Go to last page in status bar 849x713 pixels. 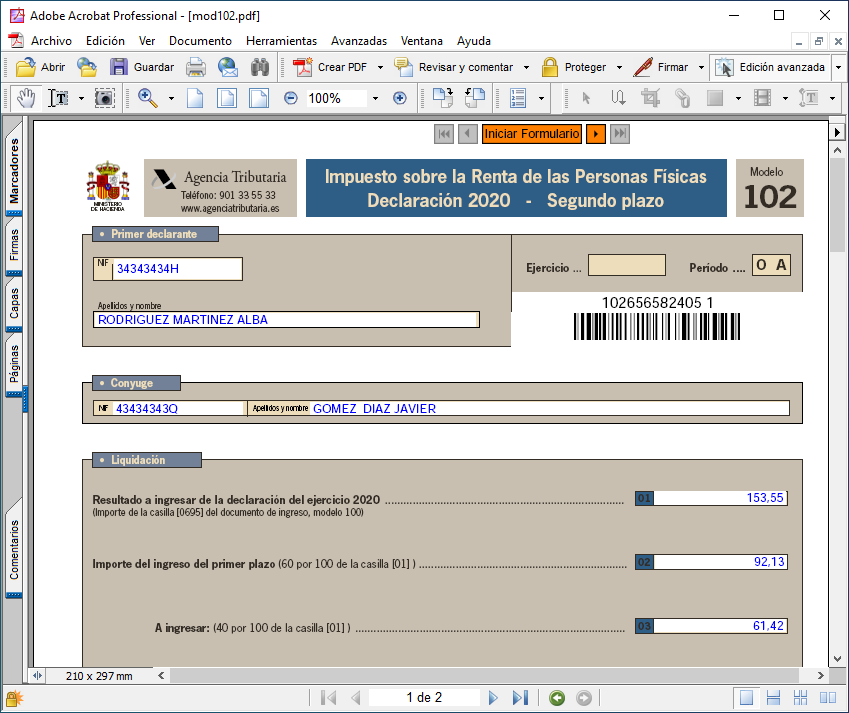[520, 698]
